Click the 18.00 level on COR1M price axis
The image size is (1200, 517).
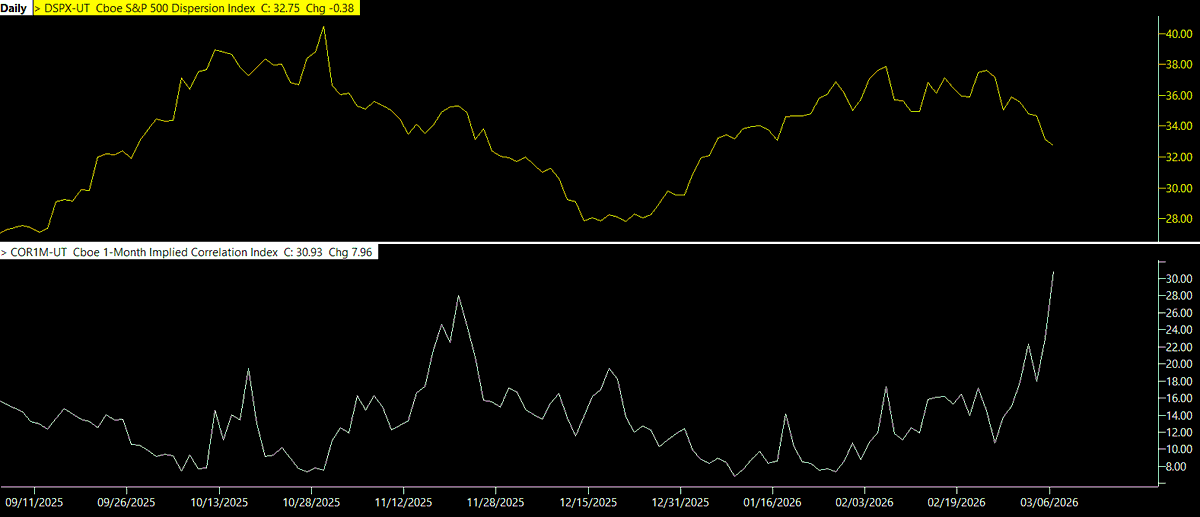[x=1177, y=381]
